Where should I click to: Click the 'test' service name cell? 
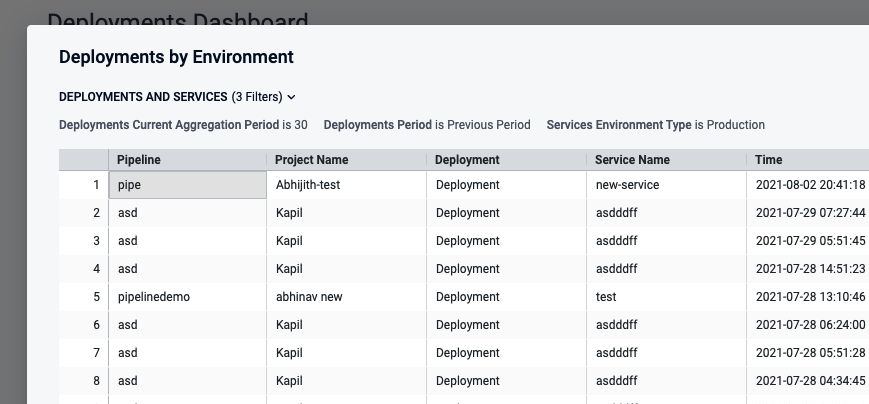click(x=605, y=297)
